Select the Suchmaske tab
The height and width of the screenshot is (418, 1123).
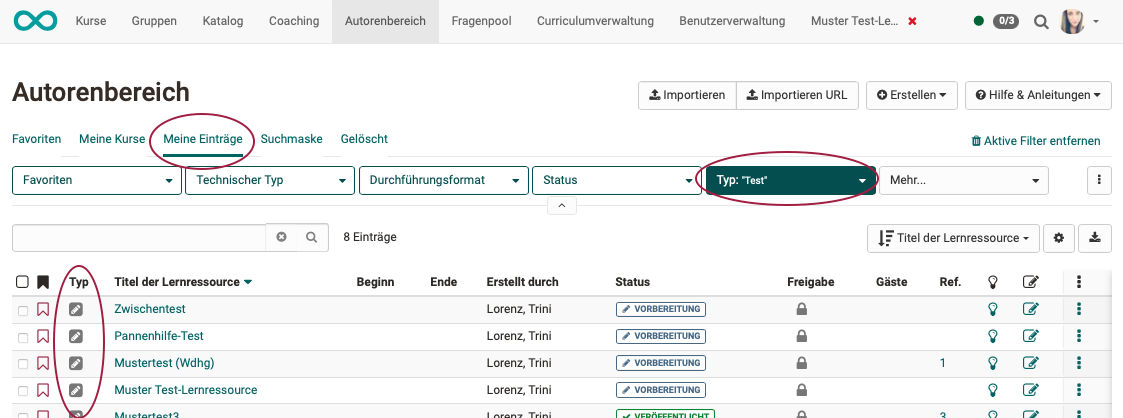click(291, 139)
